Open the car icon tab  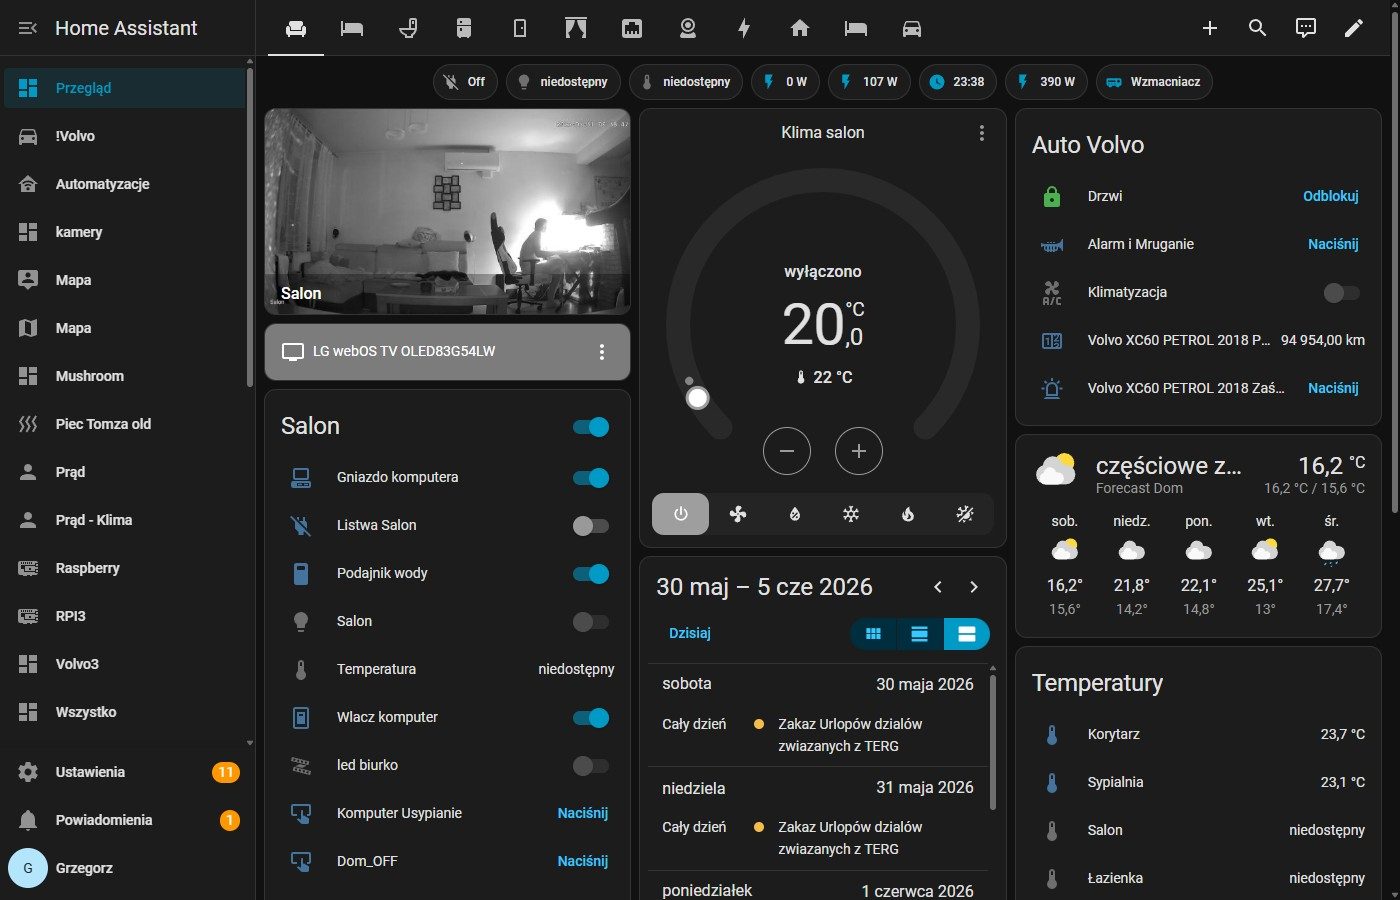912,28
